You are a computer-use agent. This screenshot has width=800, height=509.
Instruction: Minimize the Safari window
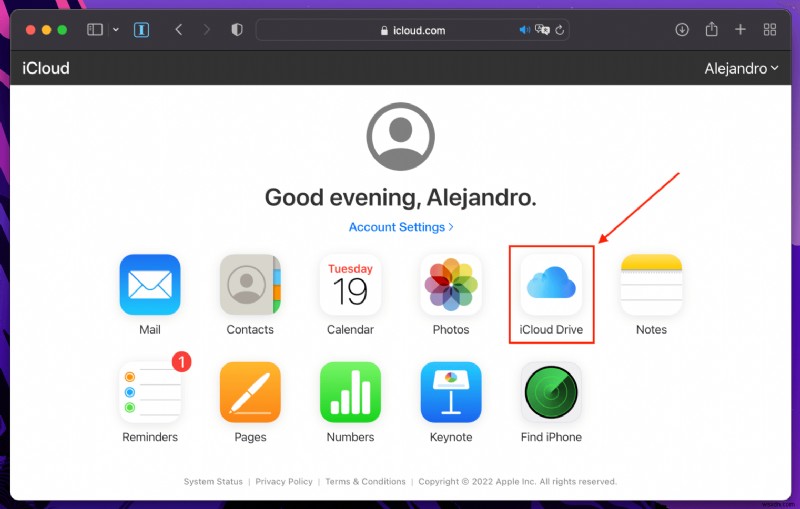coord(46,30)
